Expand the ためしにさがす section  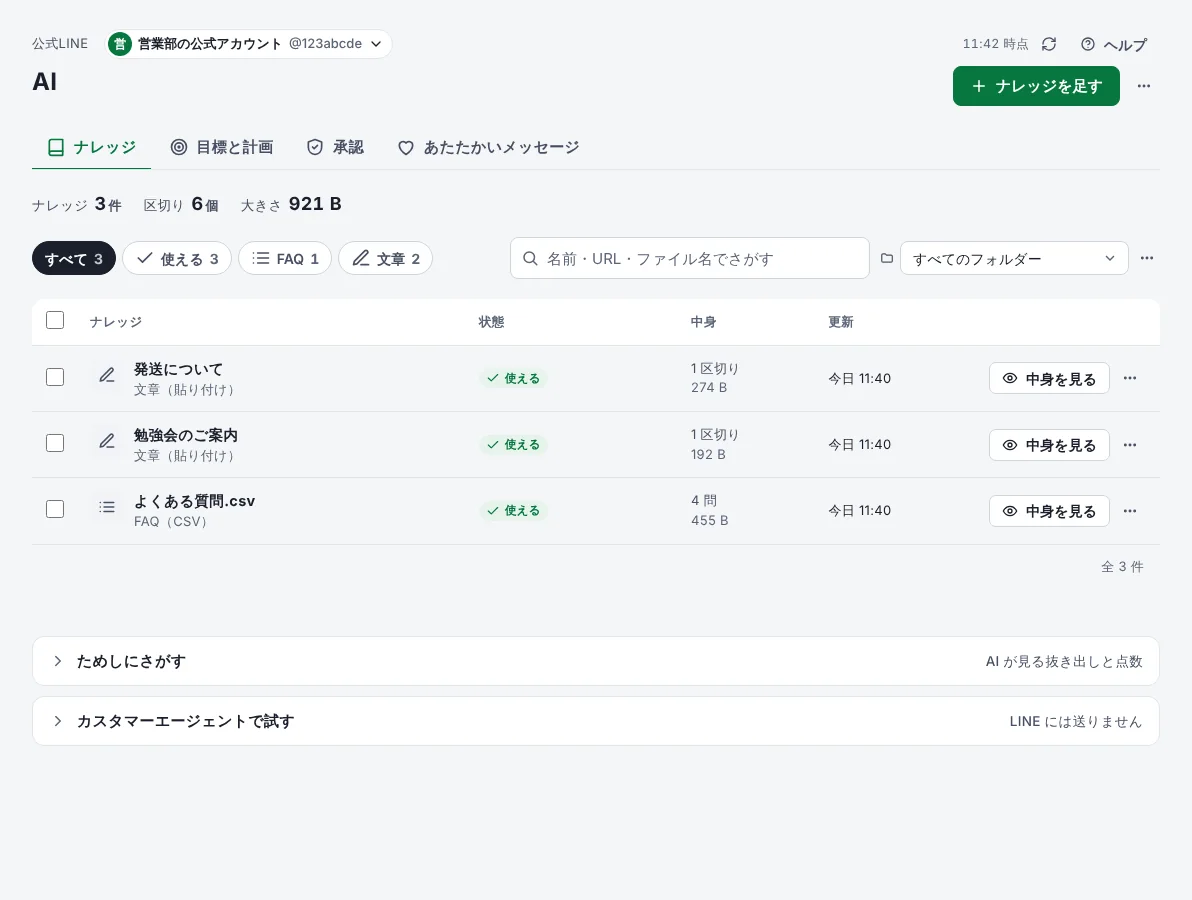(596, 661)
